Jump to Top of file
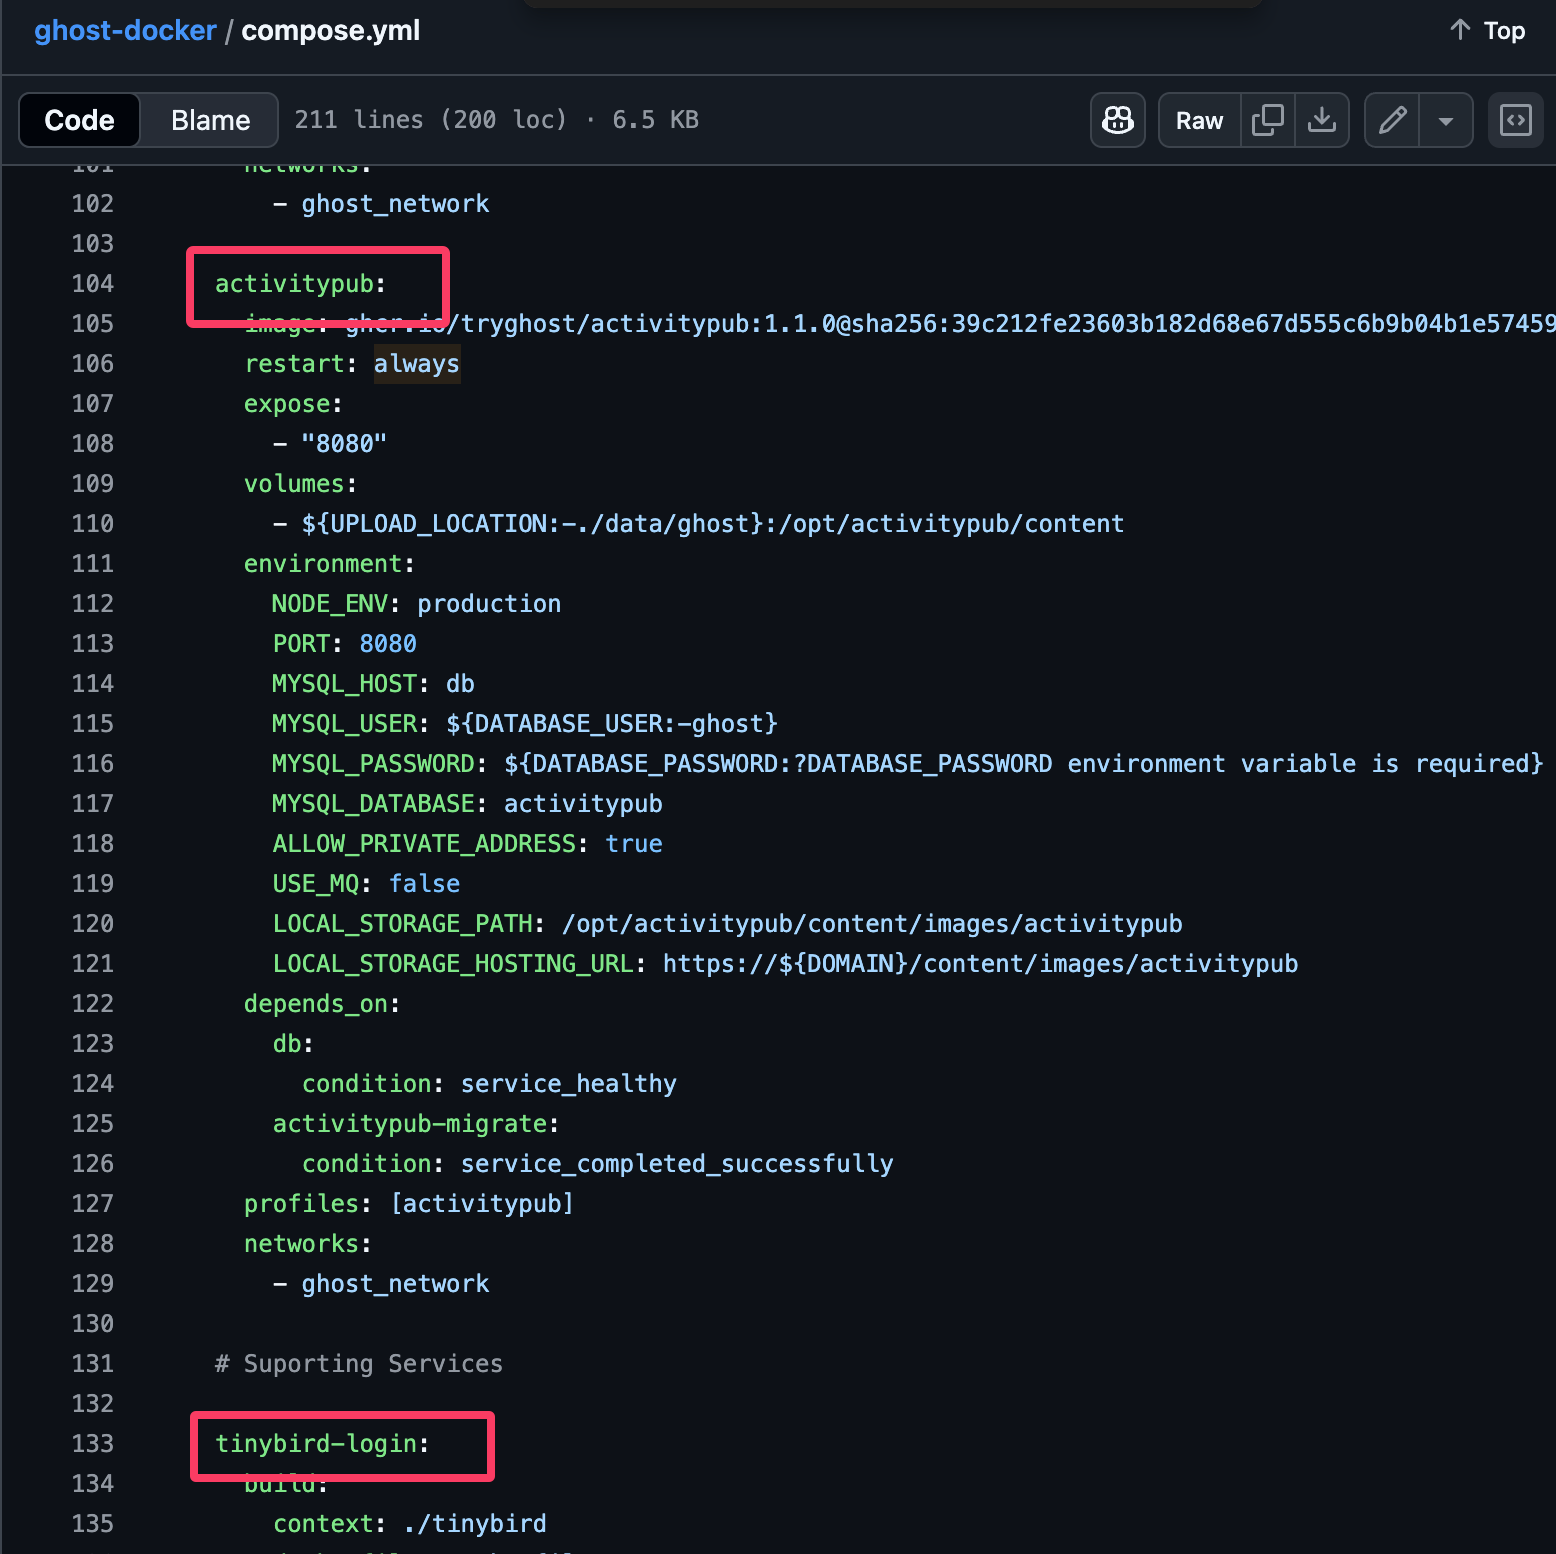This screenshot has height=1554, width=1556. pyautogui.click(x=1487, y=31)
